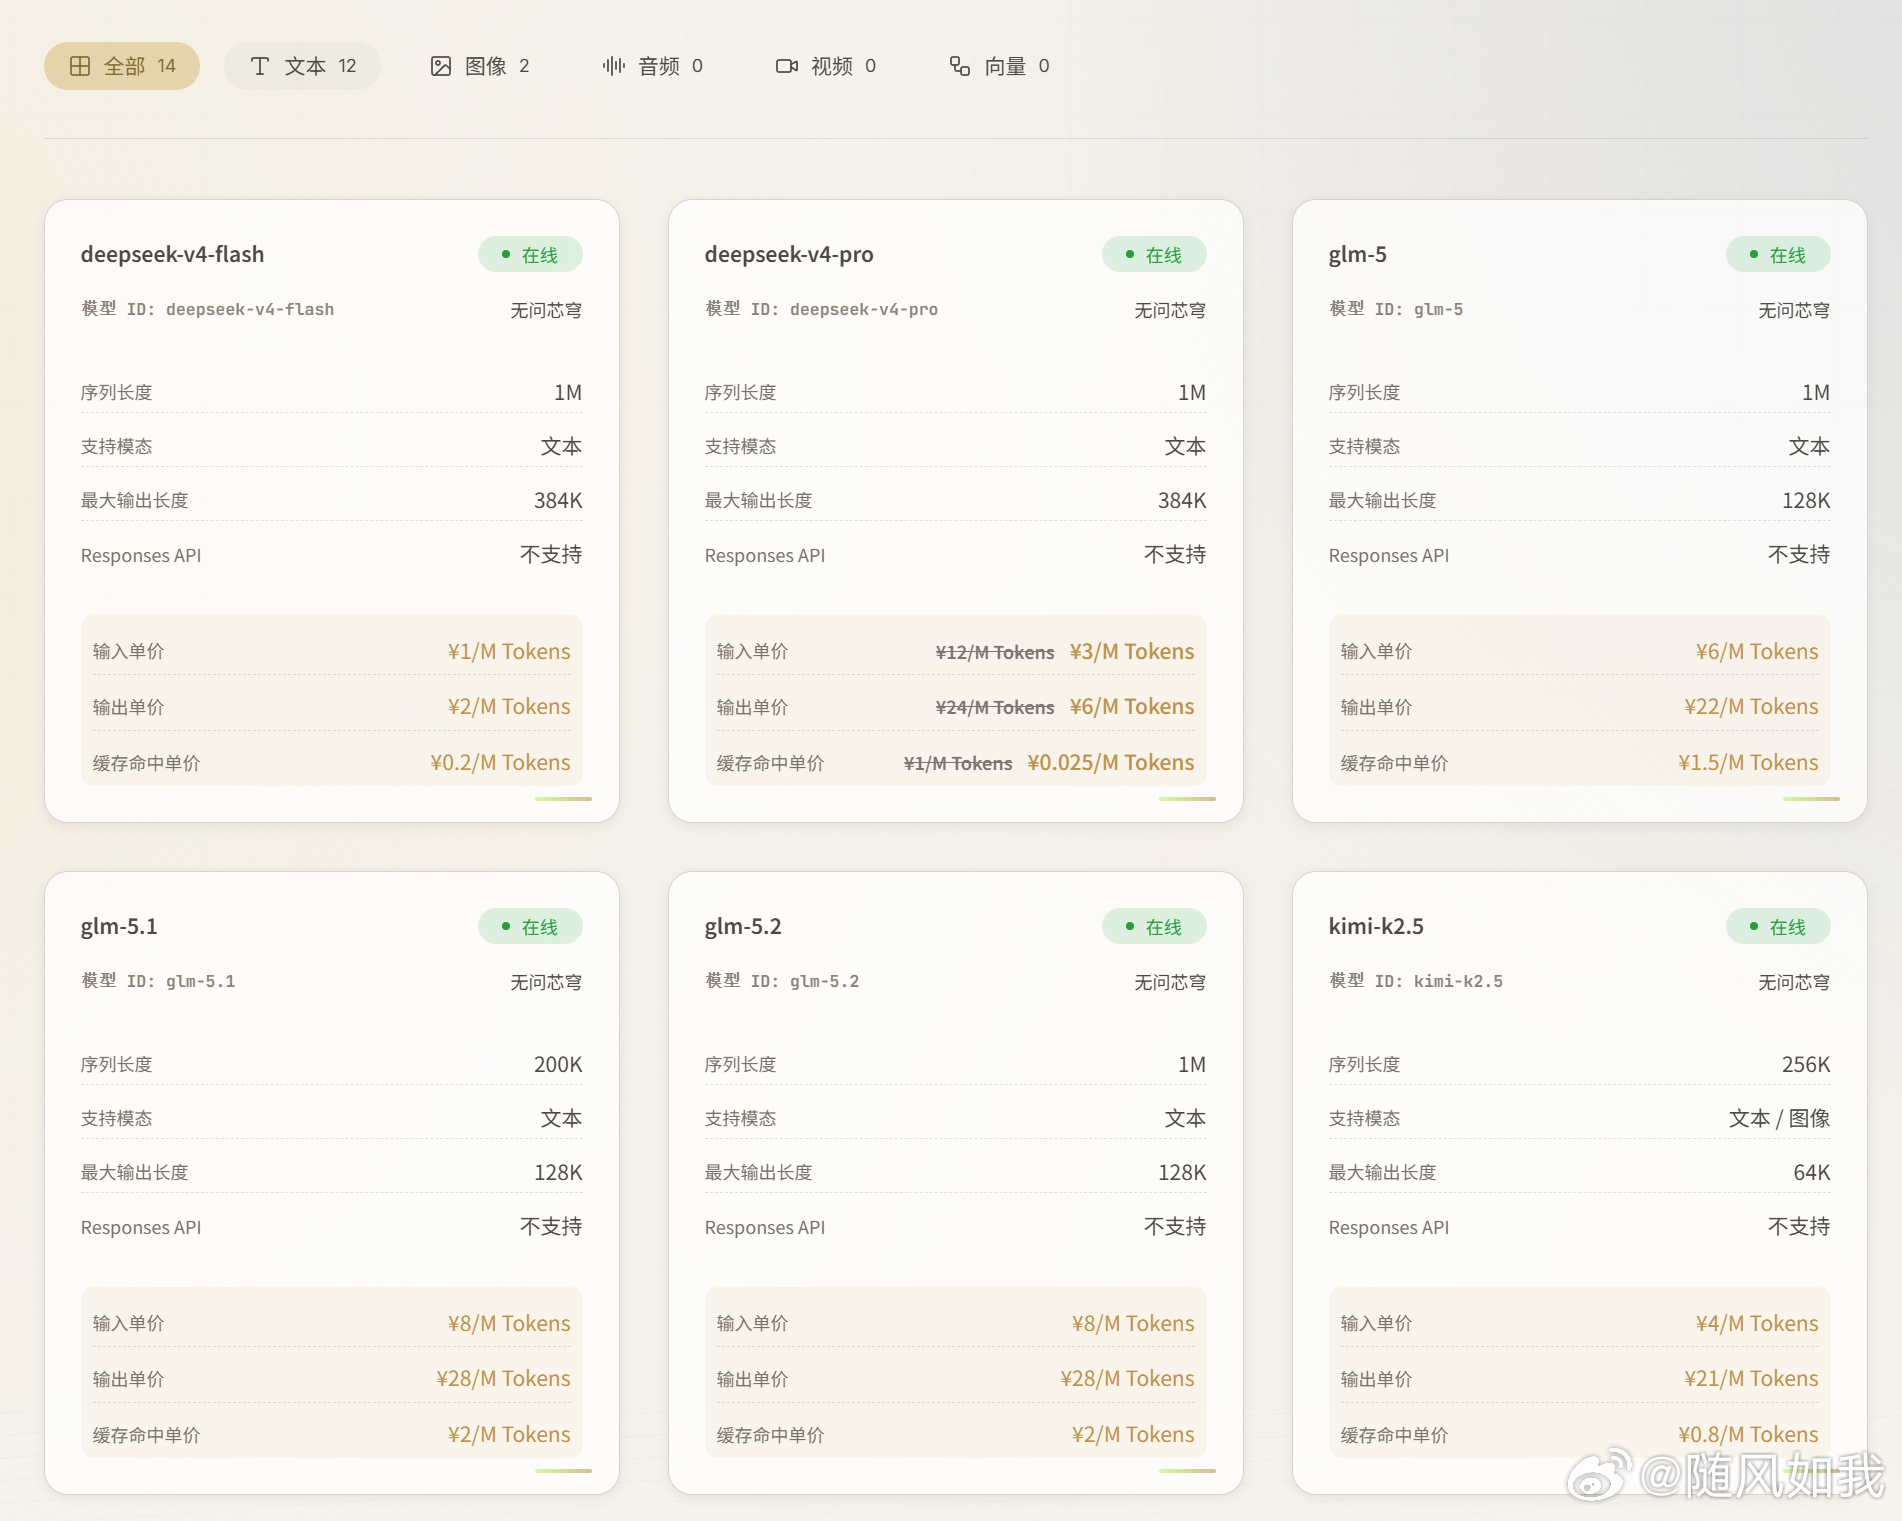Screen dimensions: 1902x1521
Task: Click the ¥0.2/M Tokens cache price
Action: pos(500,763)
